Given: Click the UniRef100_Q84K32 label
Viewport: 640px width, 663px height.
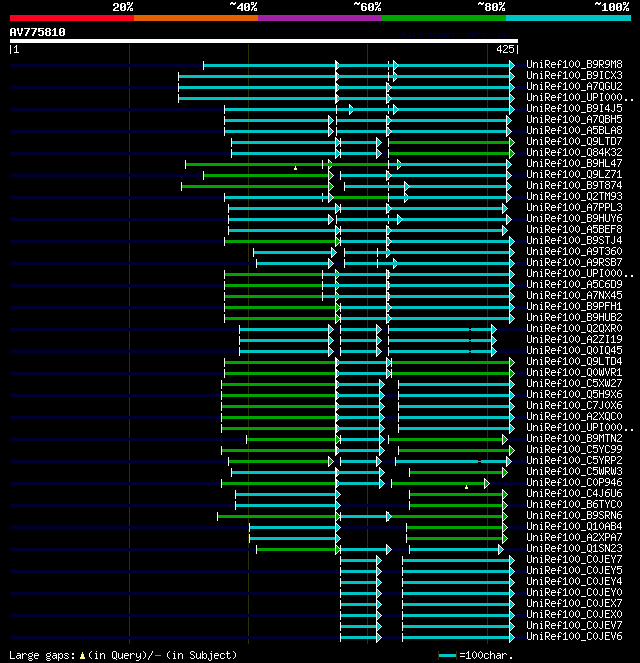Looking at the screenshot, I should click(574, 152).
